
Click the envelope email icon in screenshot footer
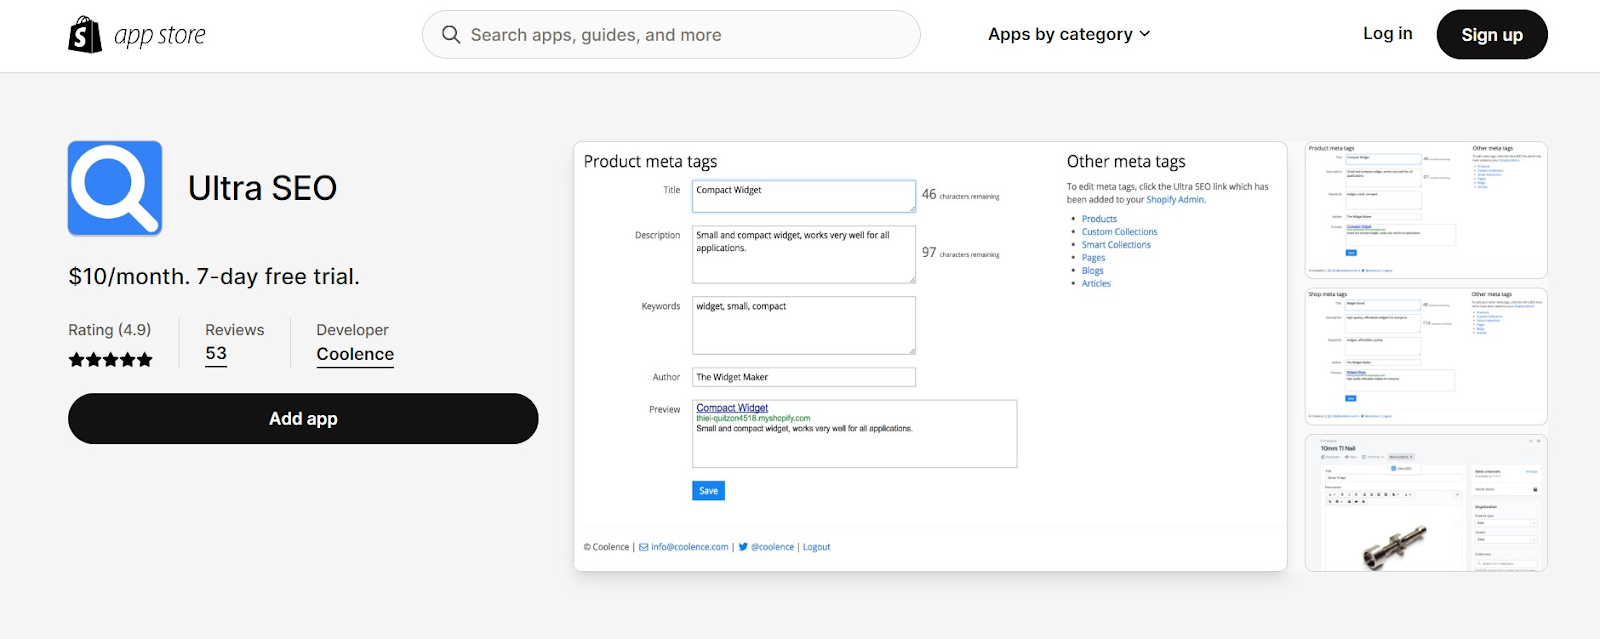click(644, 547)
